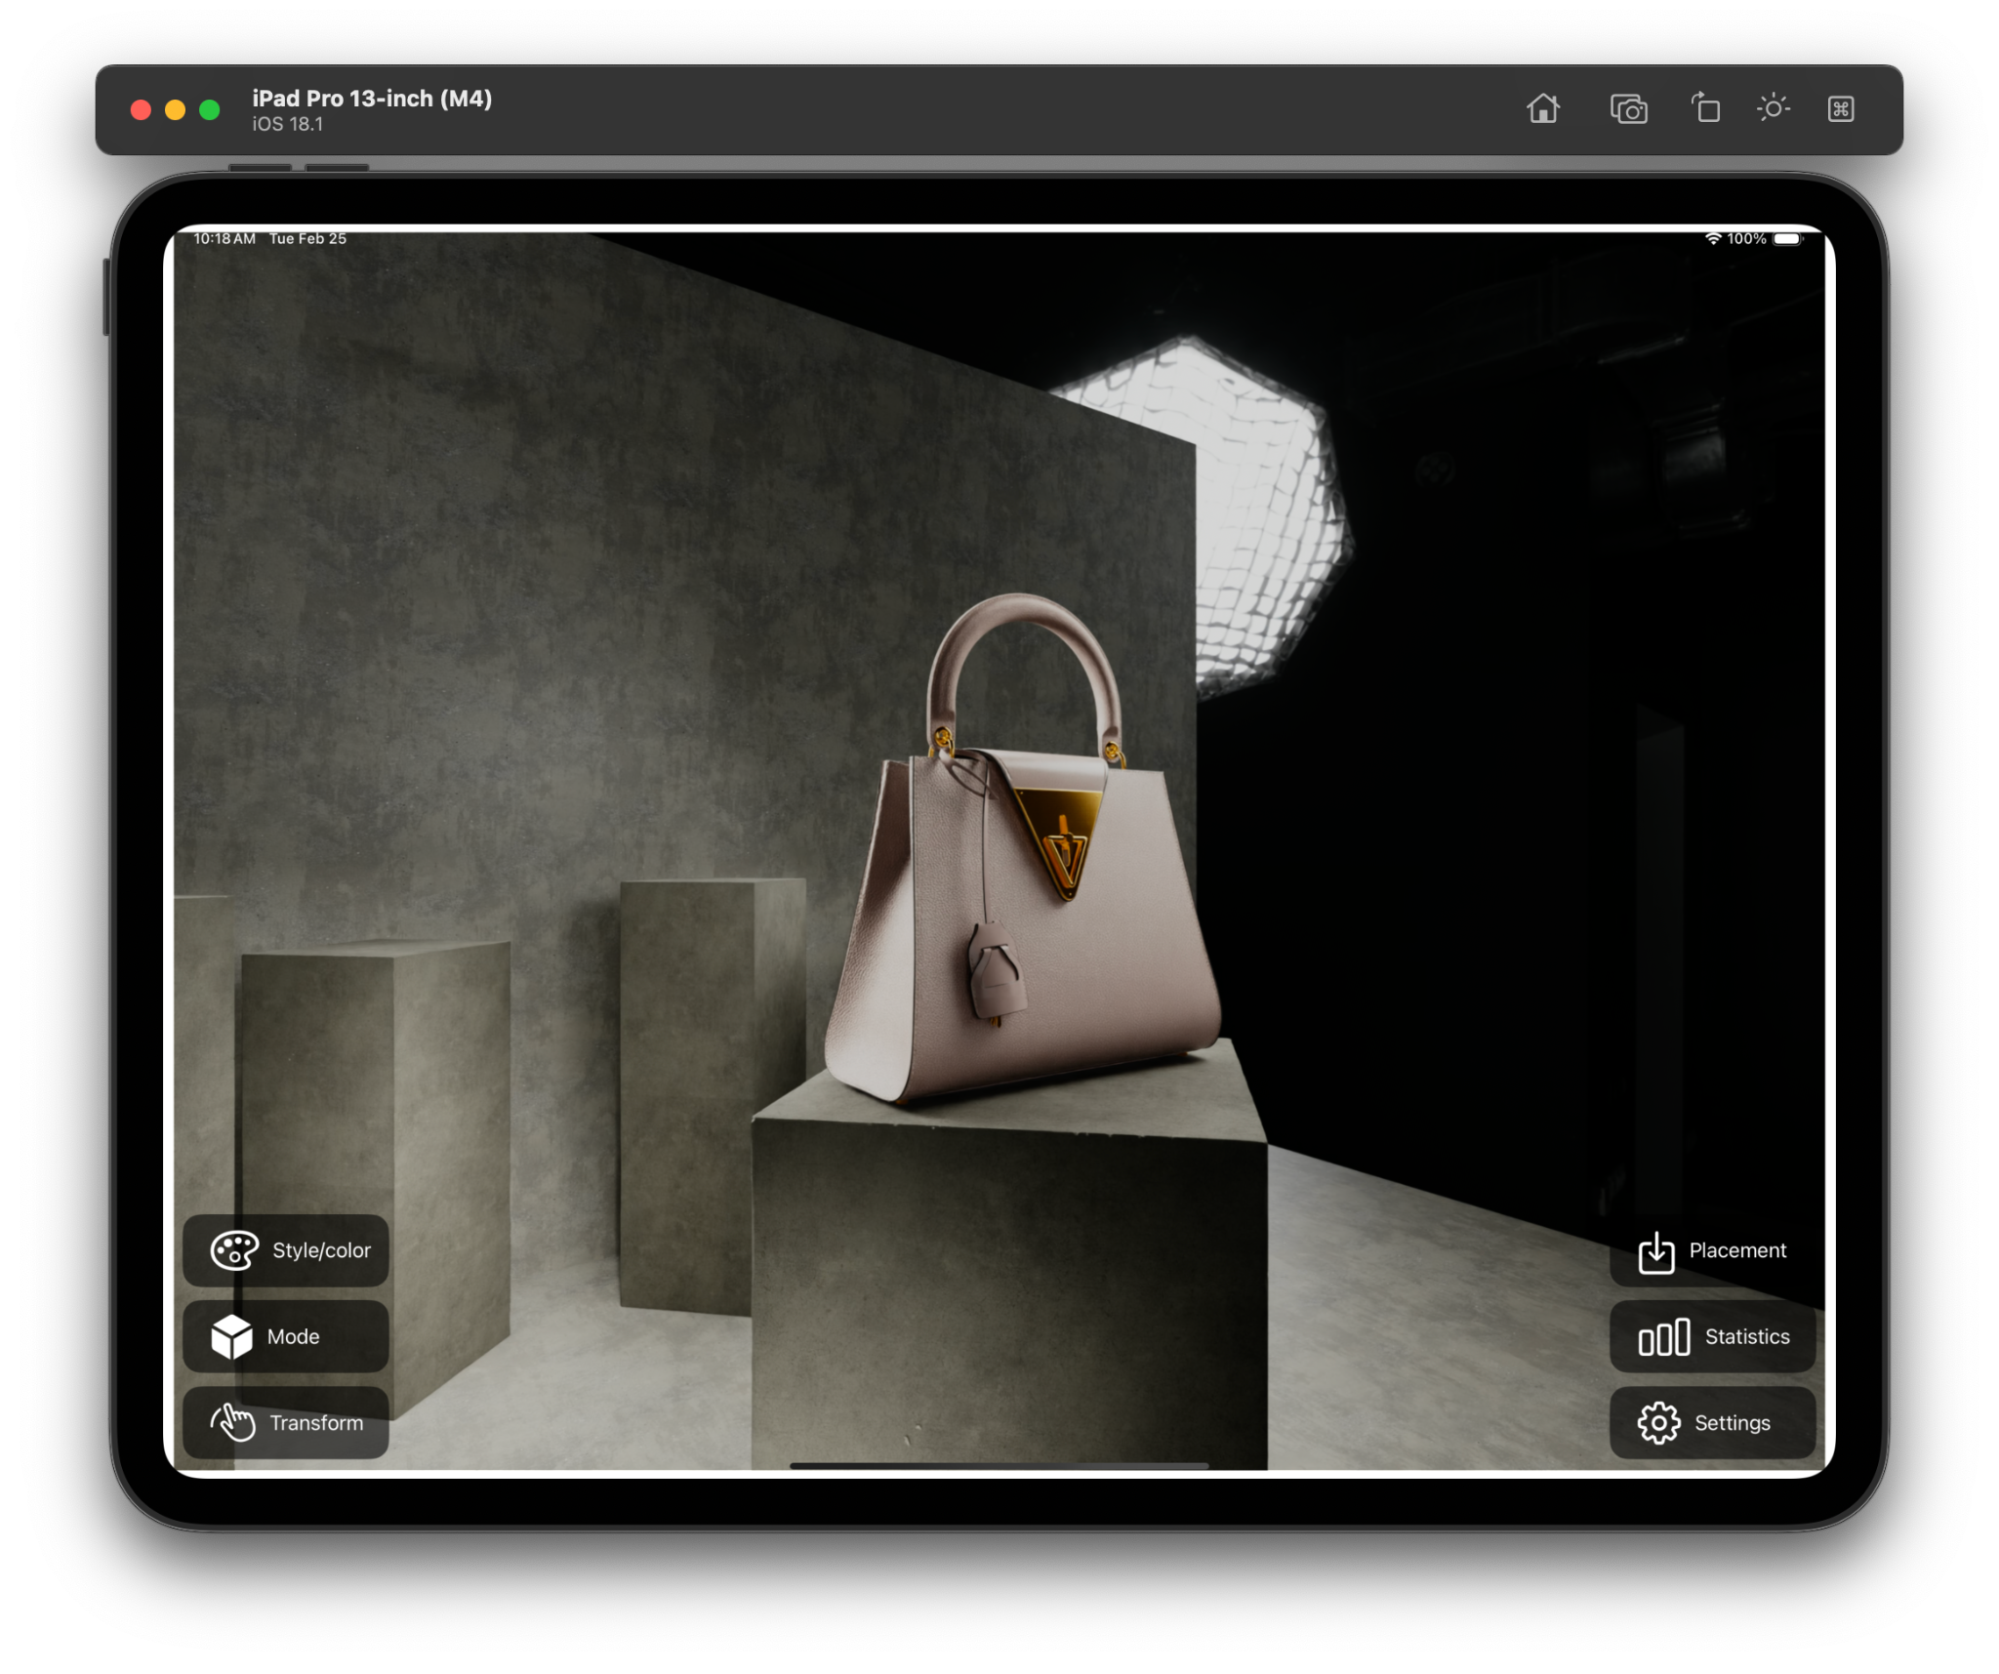This screenshot has height=1674, width=1999.
Task: Take a screenshot with the camera icon
Action: [x=1628, y=108]
